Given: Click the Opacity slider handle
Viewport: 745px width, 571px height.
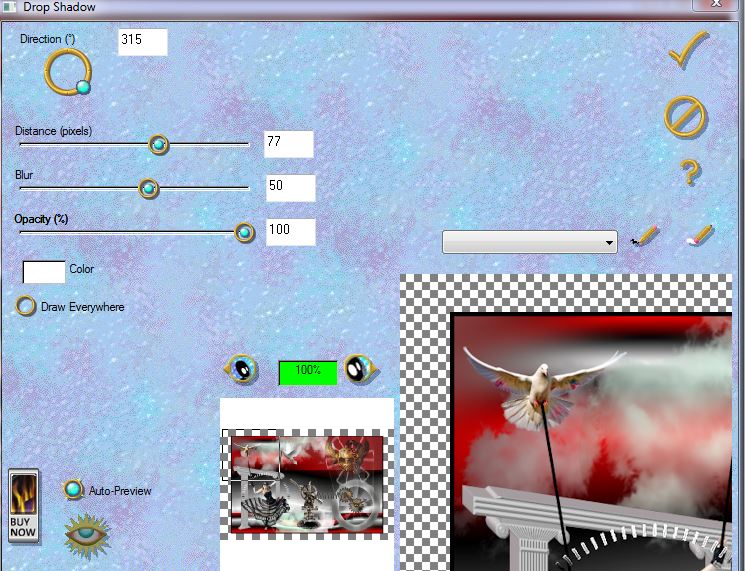Looking at the screenshot, I should (244, 232).
